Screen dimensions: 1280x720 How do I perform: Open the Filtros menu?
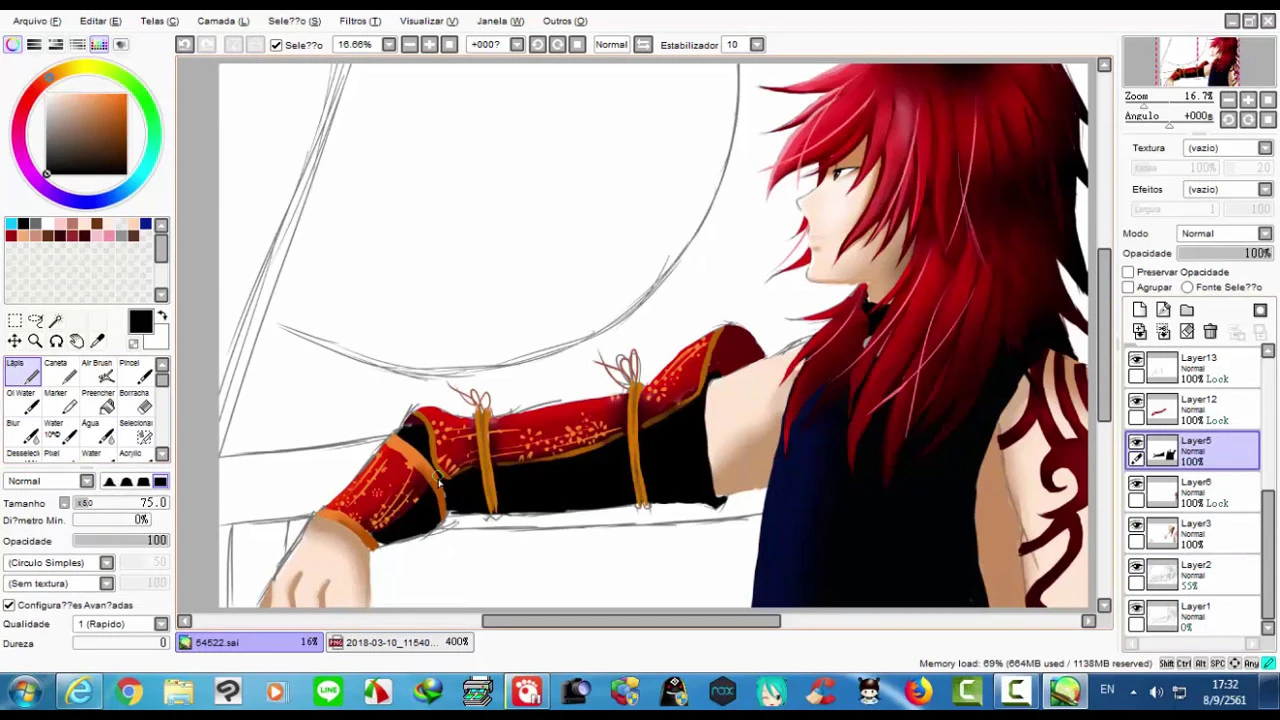pos(360,21)
